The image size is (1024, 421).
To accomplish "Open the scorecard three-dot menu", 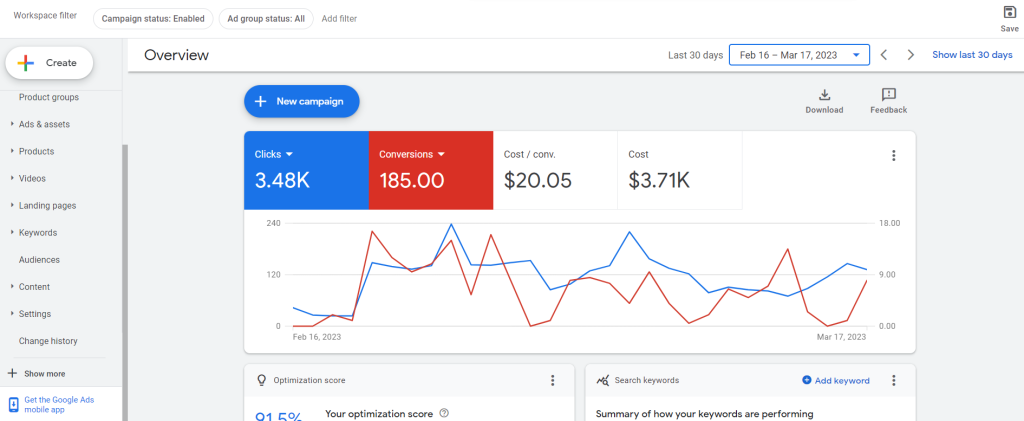I will pyautogui.click(x=893, y=155).
